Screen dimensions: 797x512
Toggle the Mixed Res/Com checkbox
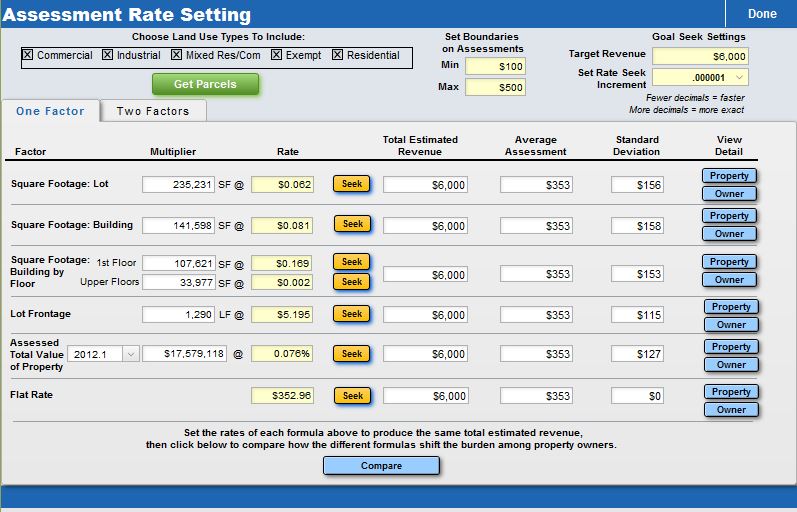point(176,56)
